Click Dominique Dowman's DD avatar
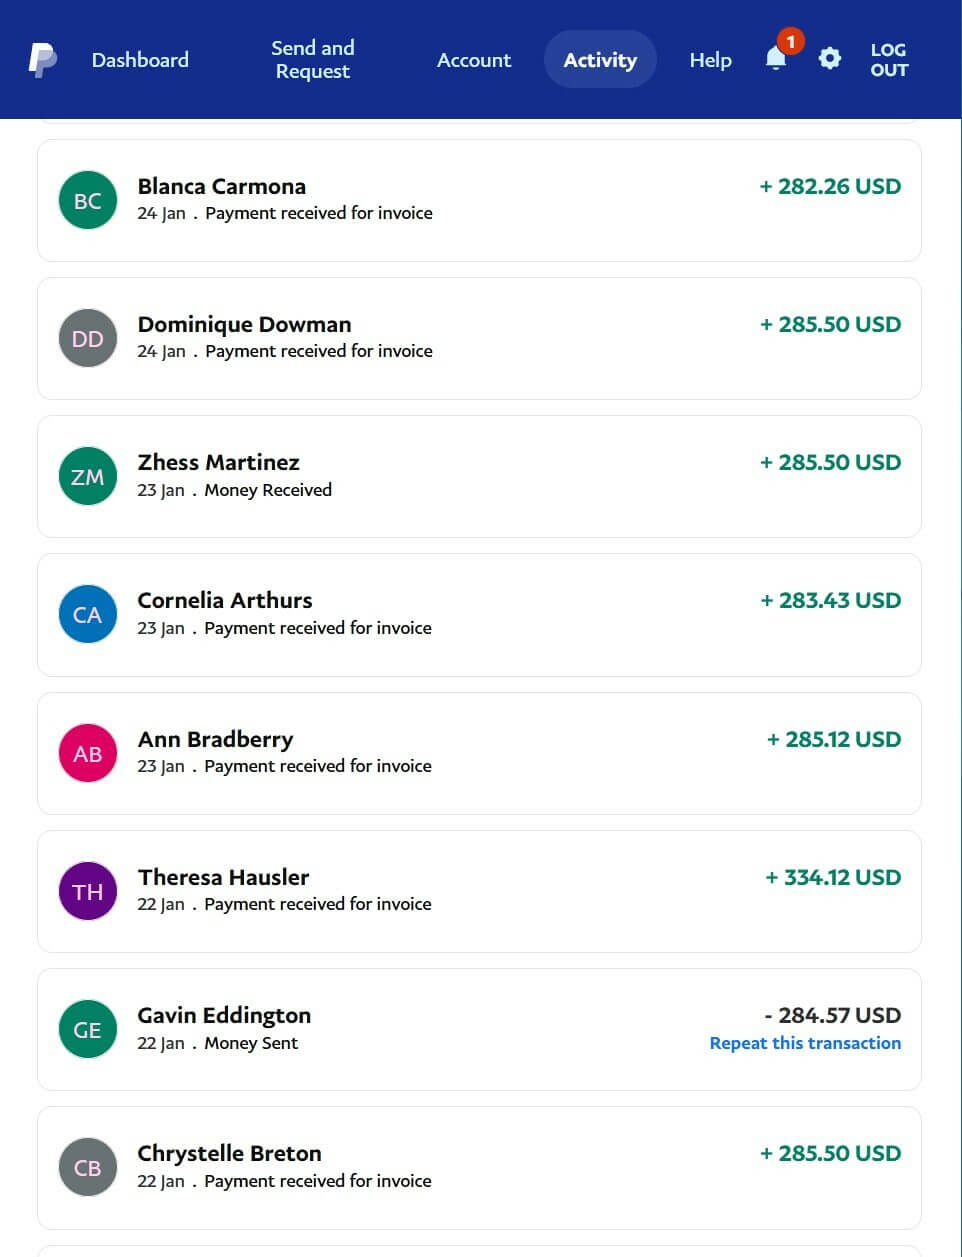This screenshot has width=962, height=1257. 88,338
